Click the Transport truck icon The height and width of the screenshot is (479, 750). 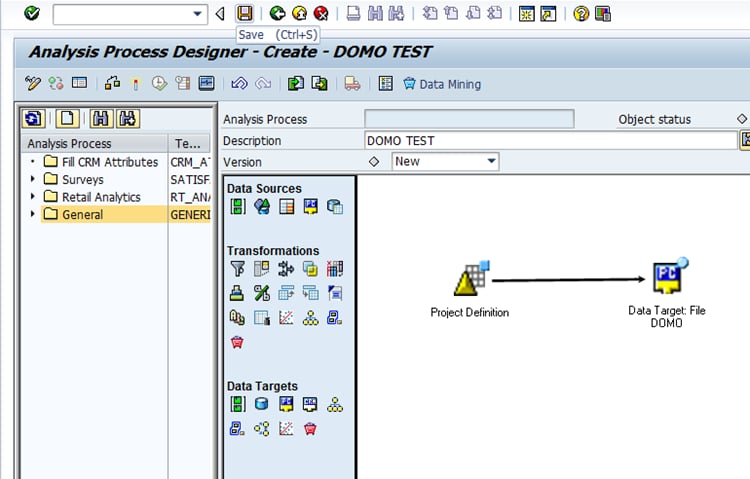(352, 83)
